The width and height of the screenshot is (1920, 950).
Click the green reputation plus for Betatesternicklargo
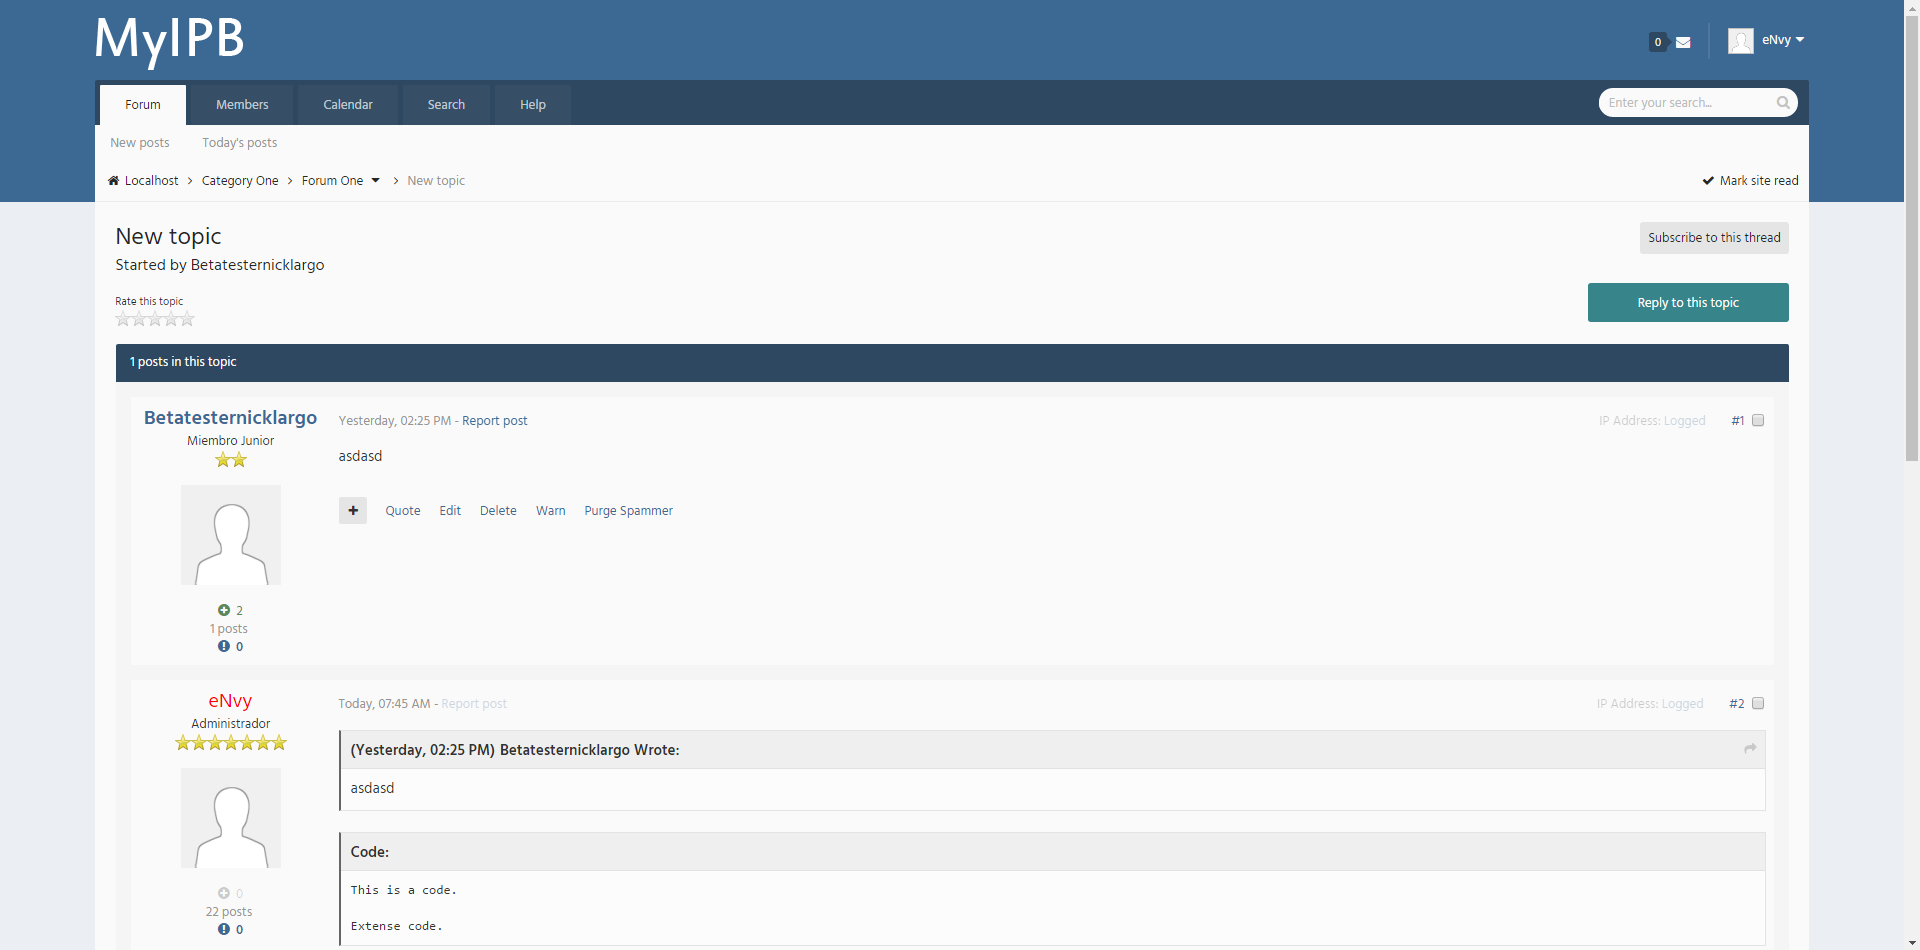(x=224, y=610)
